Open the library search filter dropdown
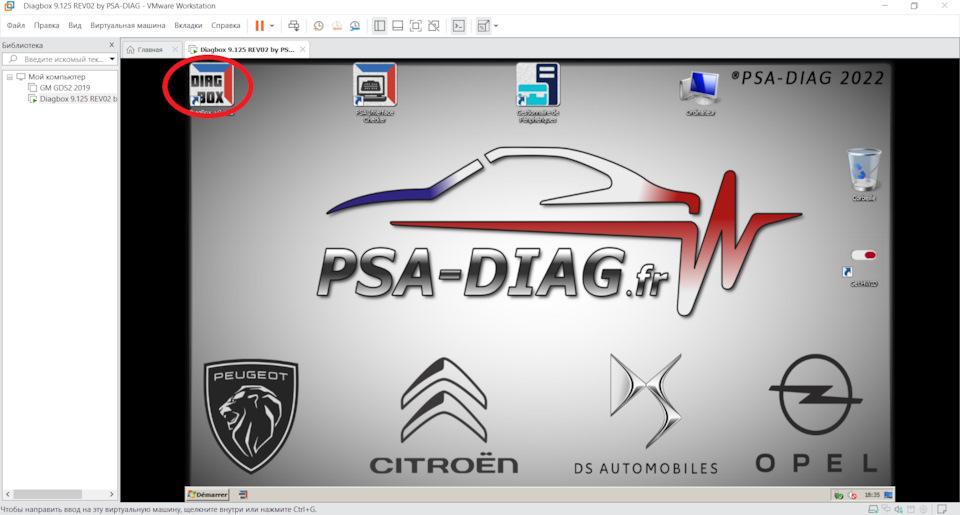This screenshot has height=515, width=960. click(112, 59)
